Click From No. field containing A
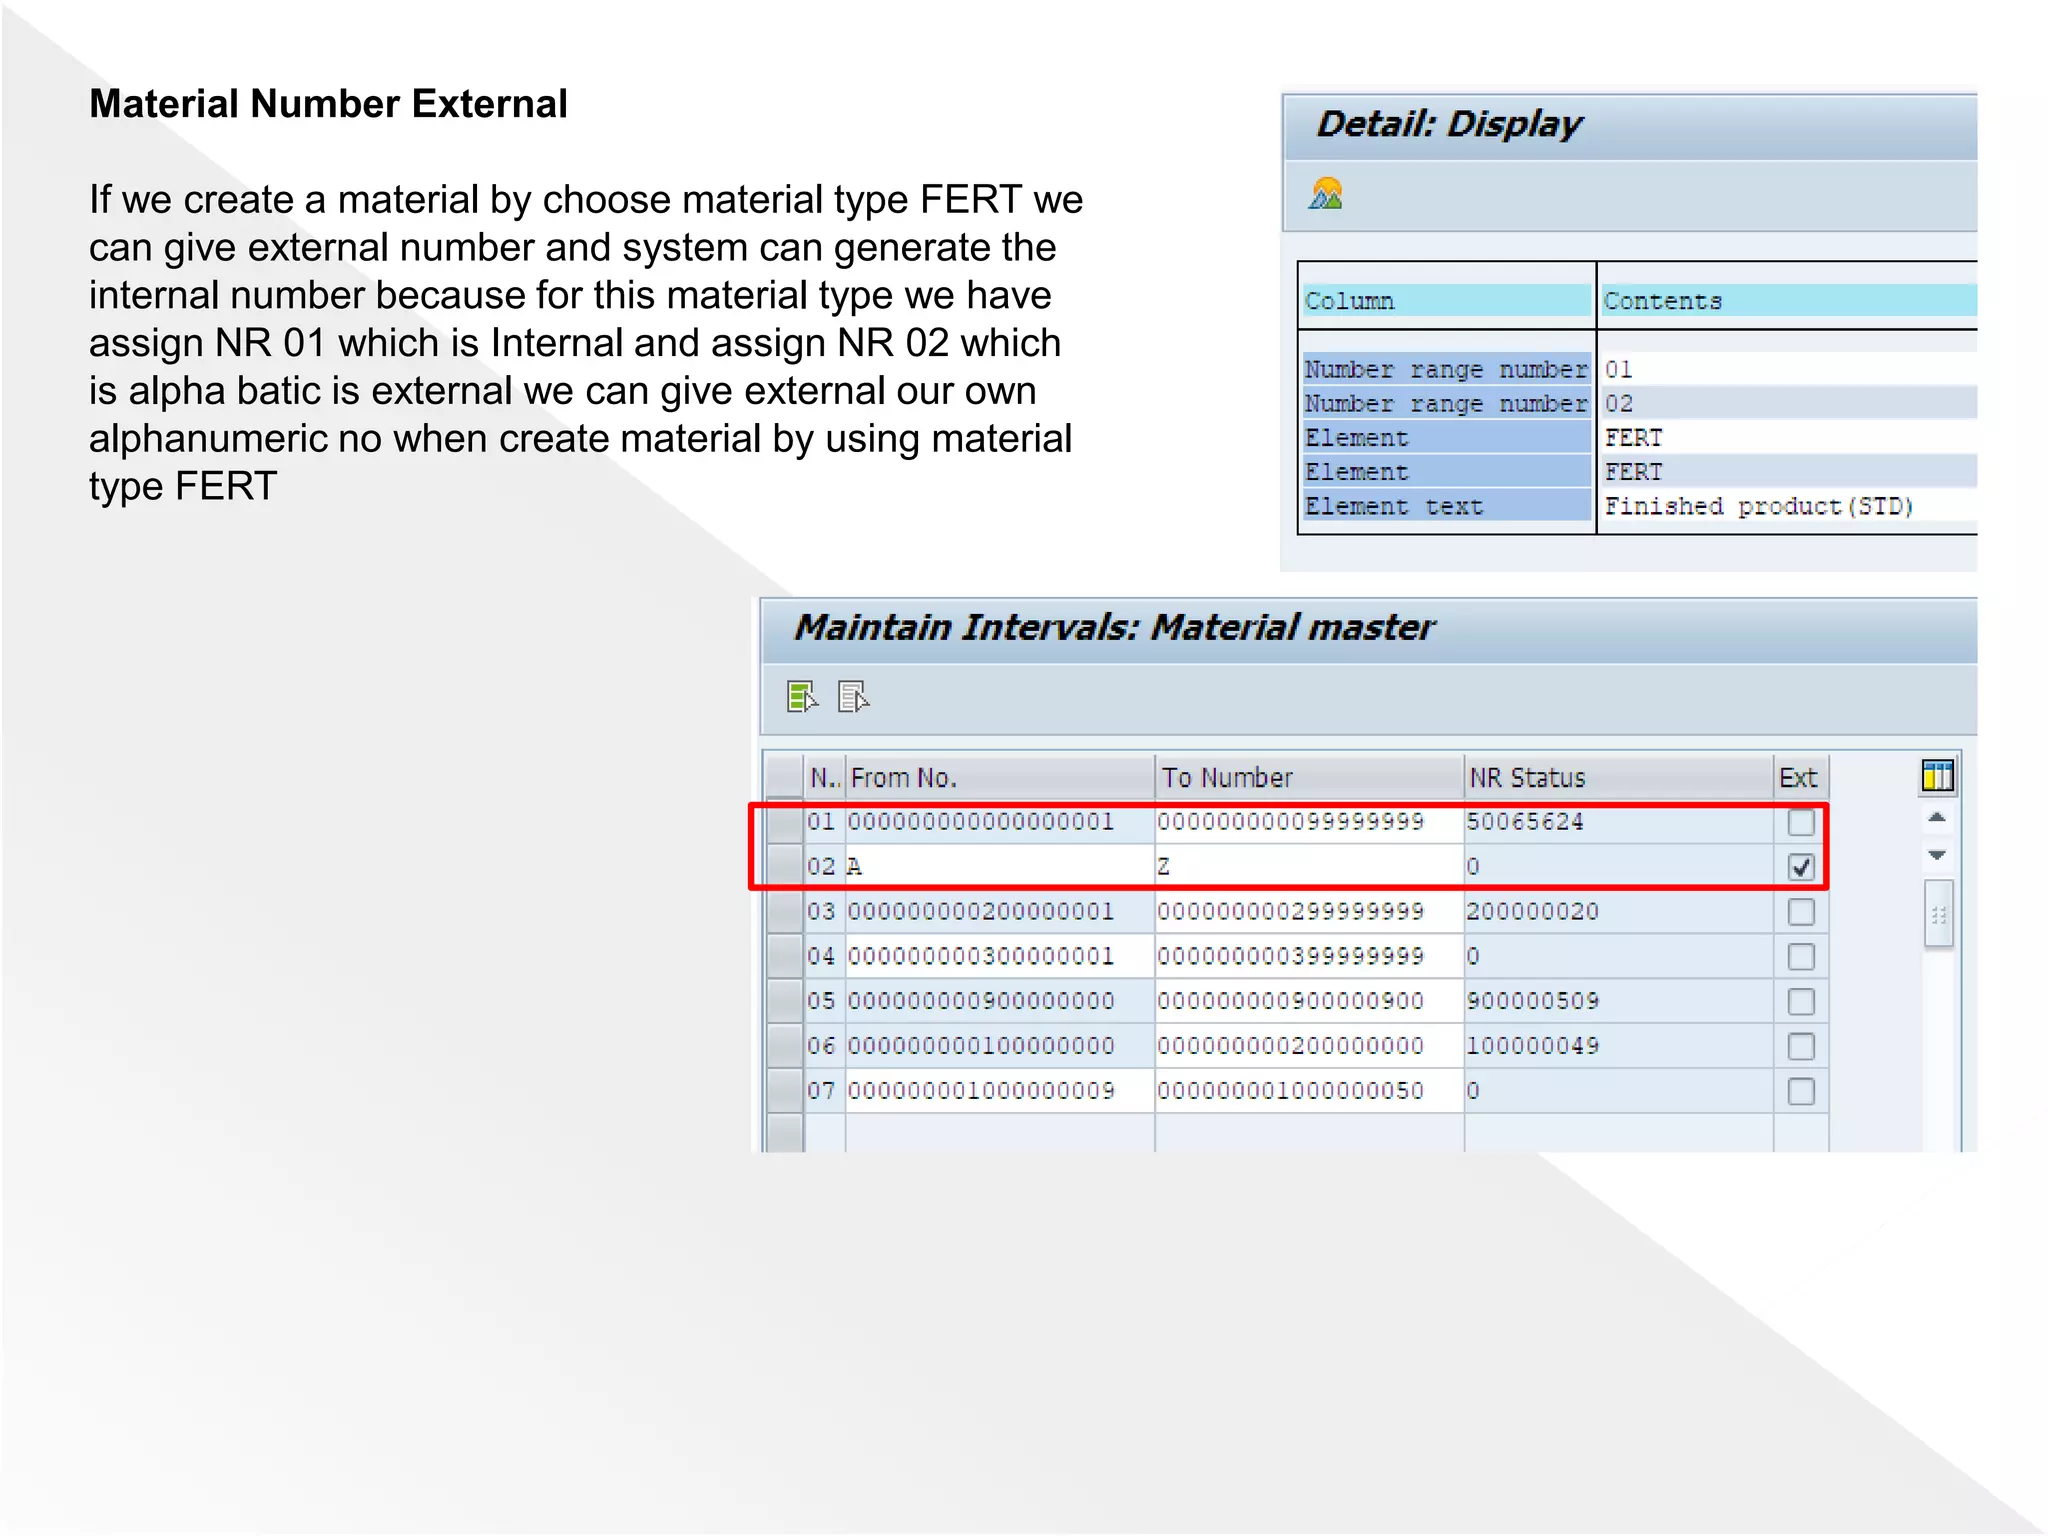 (1000, 867)
